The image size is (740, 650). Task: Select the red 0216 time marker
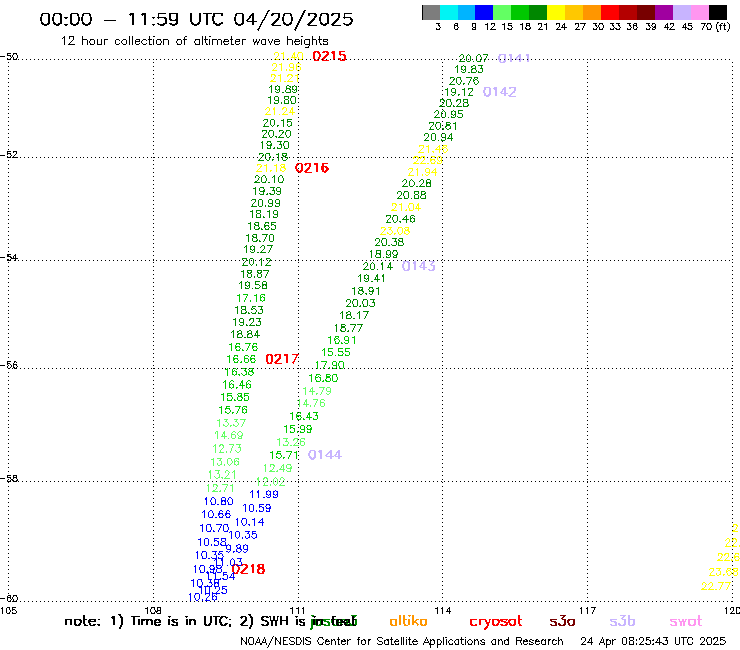click(x=312, y=168)
